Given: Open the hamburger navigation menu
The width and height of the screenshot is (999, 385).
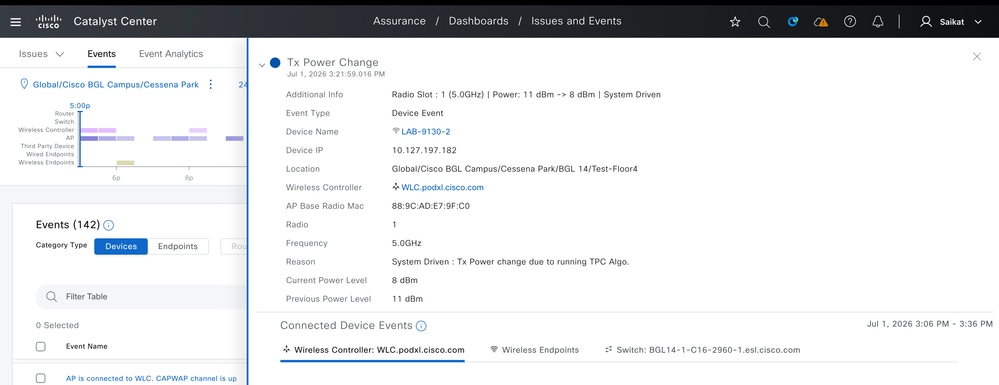Looking at the screenshot, I should [16, 22].
